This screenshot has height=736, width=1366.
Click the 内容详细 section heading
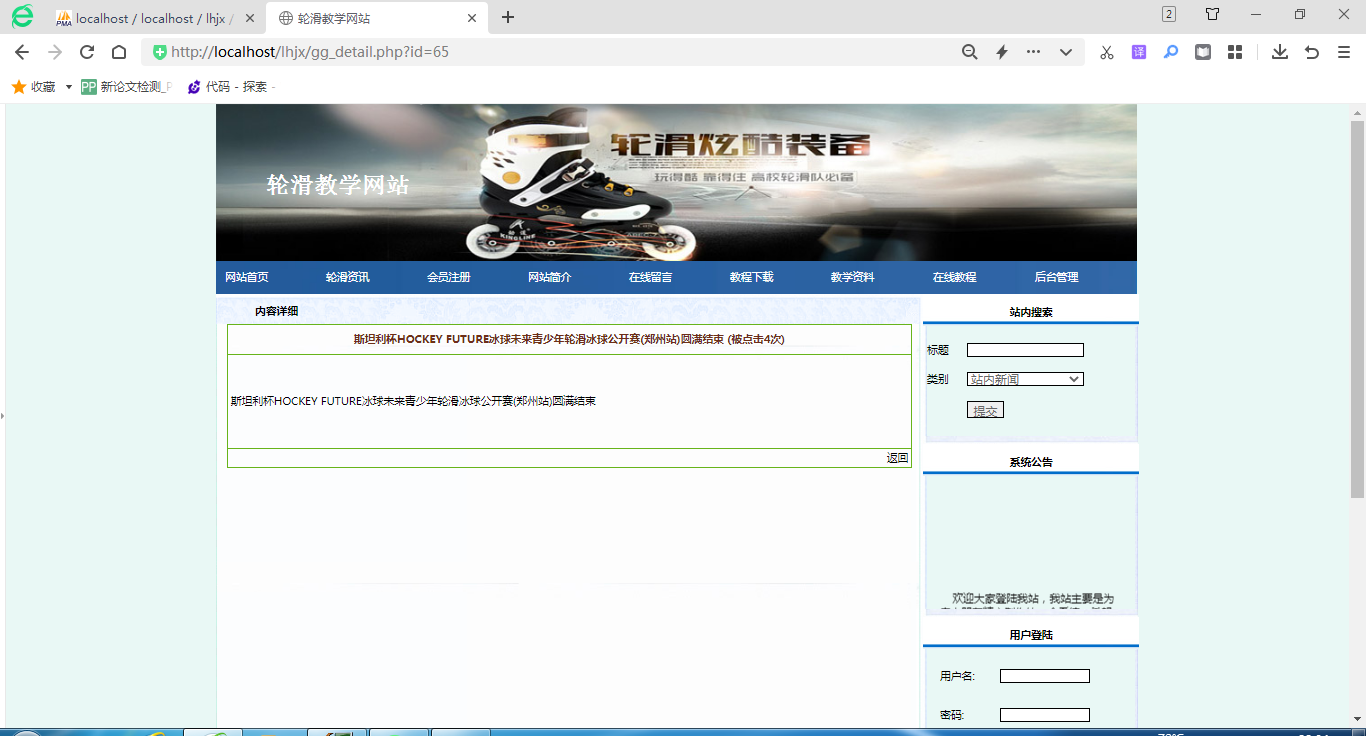tap(276, 311)
